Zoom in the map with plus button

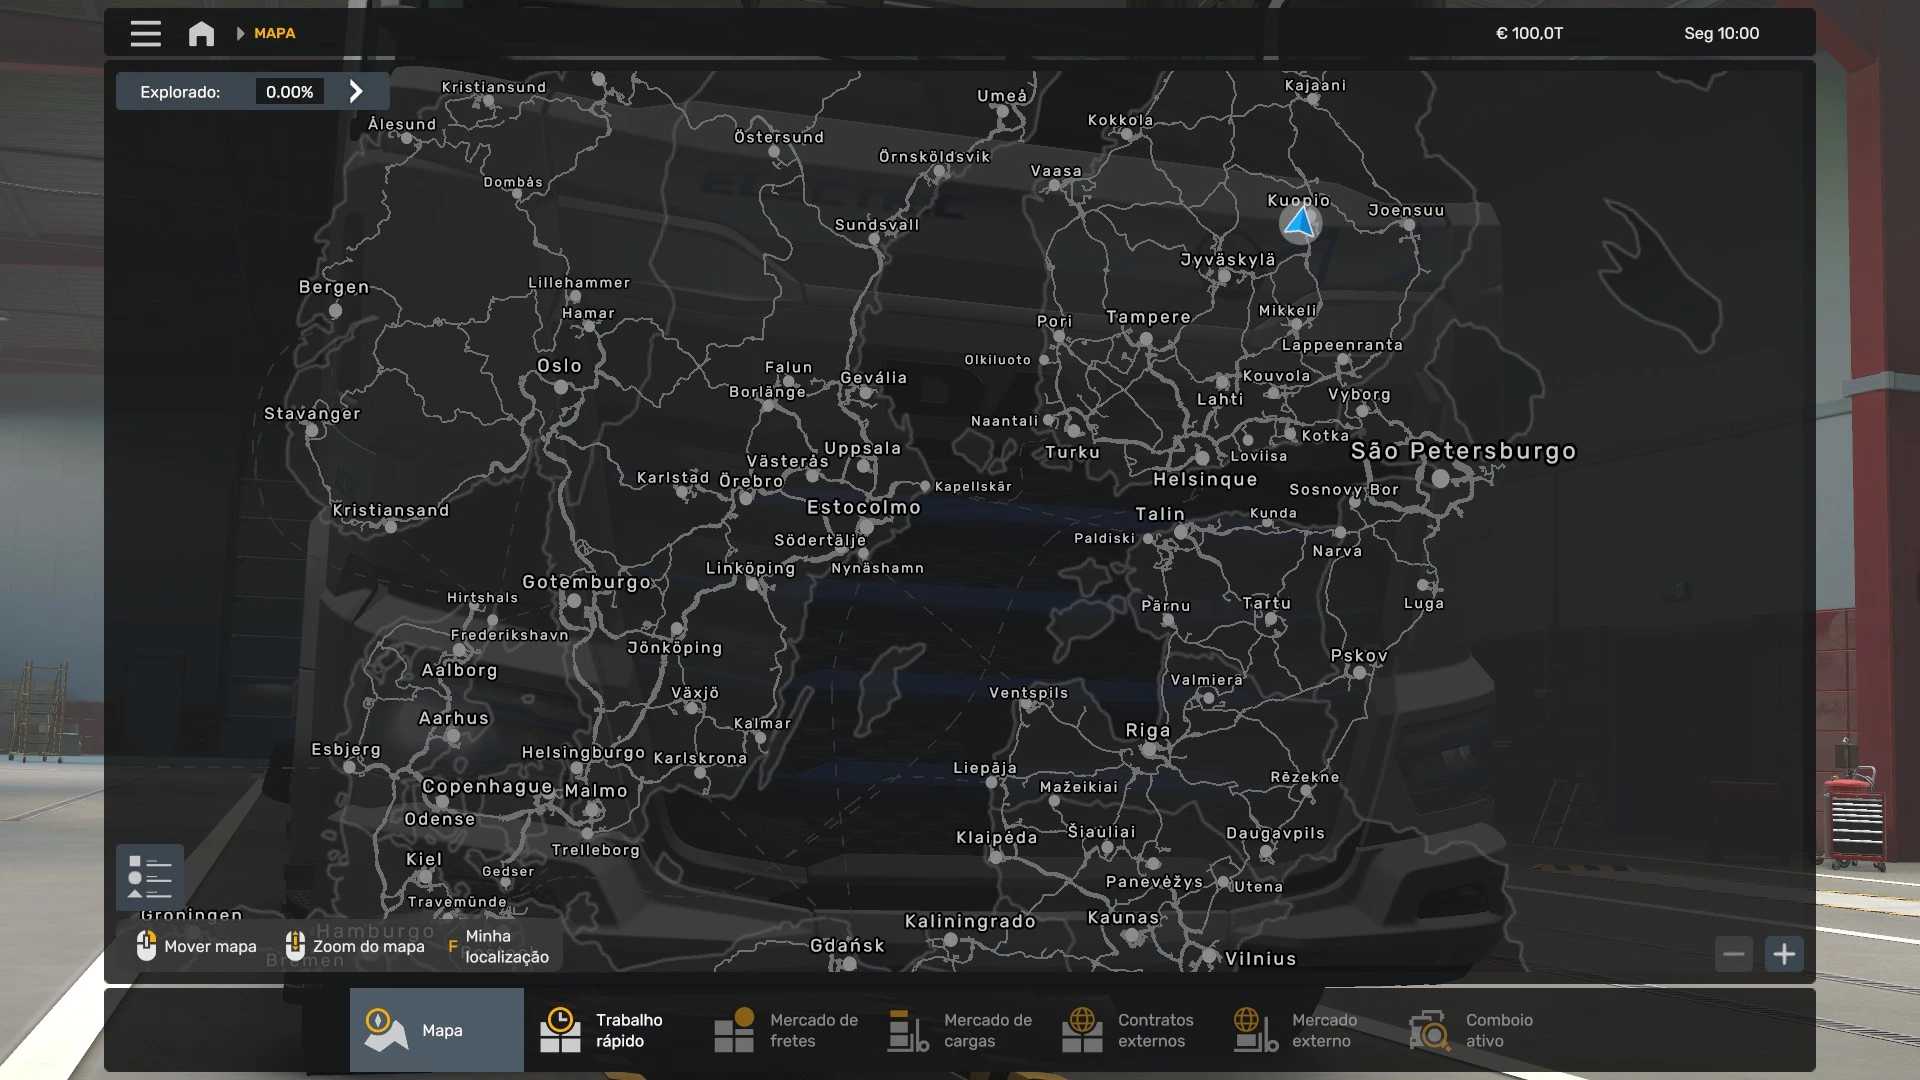[x=1784, y=954]
